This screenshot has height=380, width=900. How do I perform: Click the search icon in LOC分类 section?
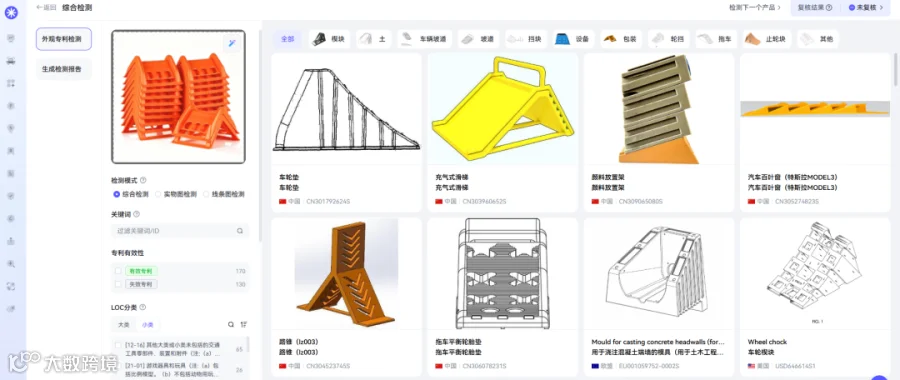pos(231,324)
